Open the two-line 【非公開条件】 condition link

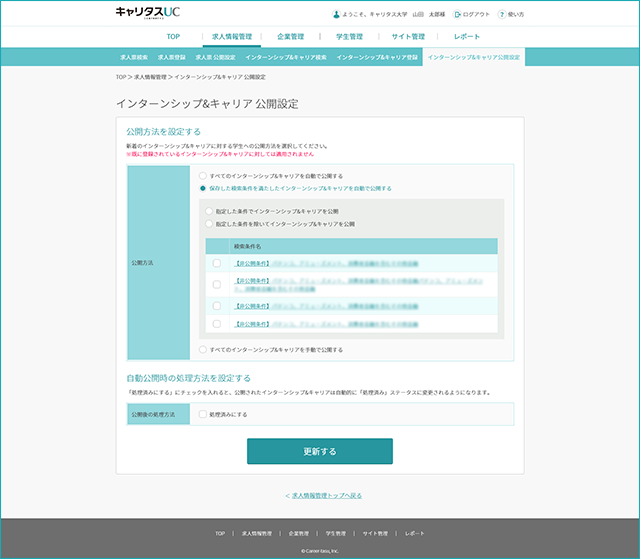358,285
